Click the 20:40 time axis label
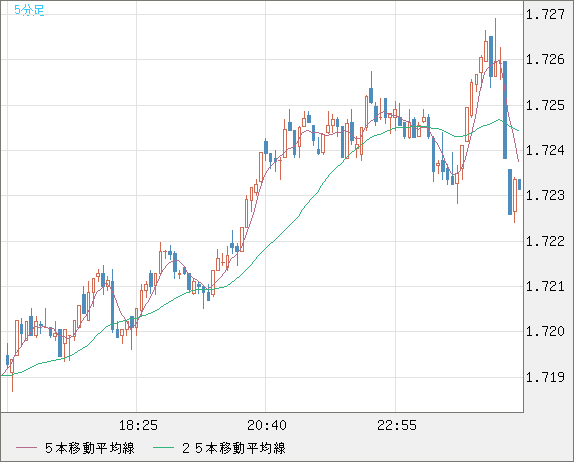Image resolution: width=574 pixels, height=462 pixels. (x=267, y=425)
